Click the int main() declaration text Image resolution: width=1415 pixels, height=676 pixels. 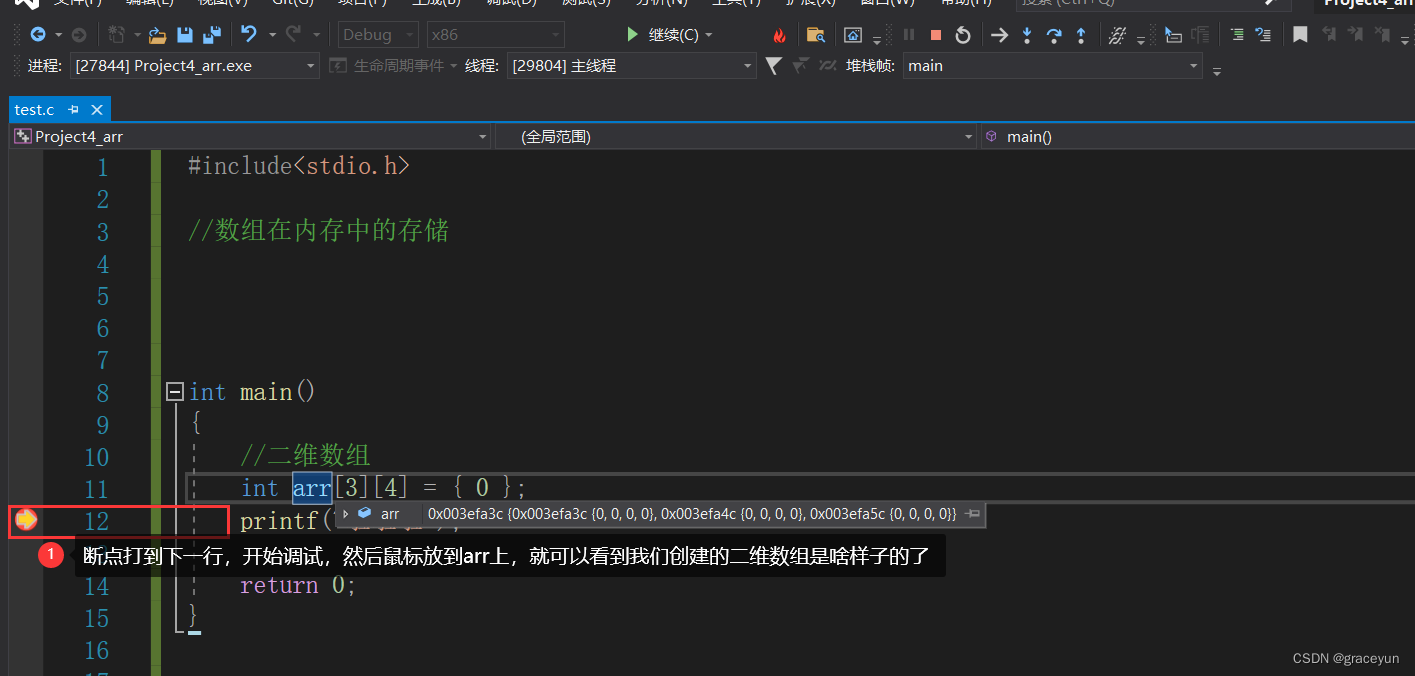(x=253, y=392)
